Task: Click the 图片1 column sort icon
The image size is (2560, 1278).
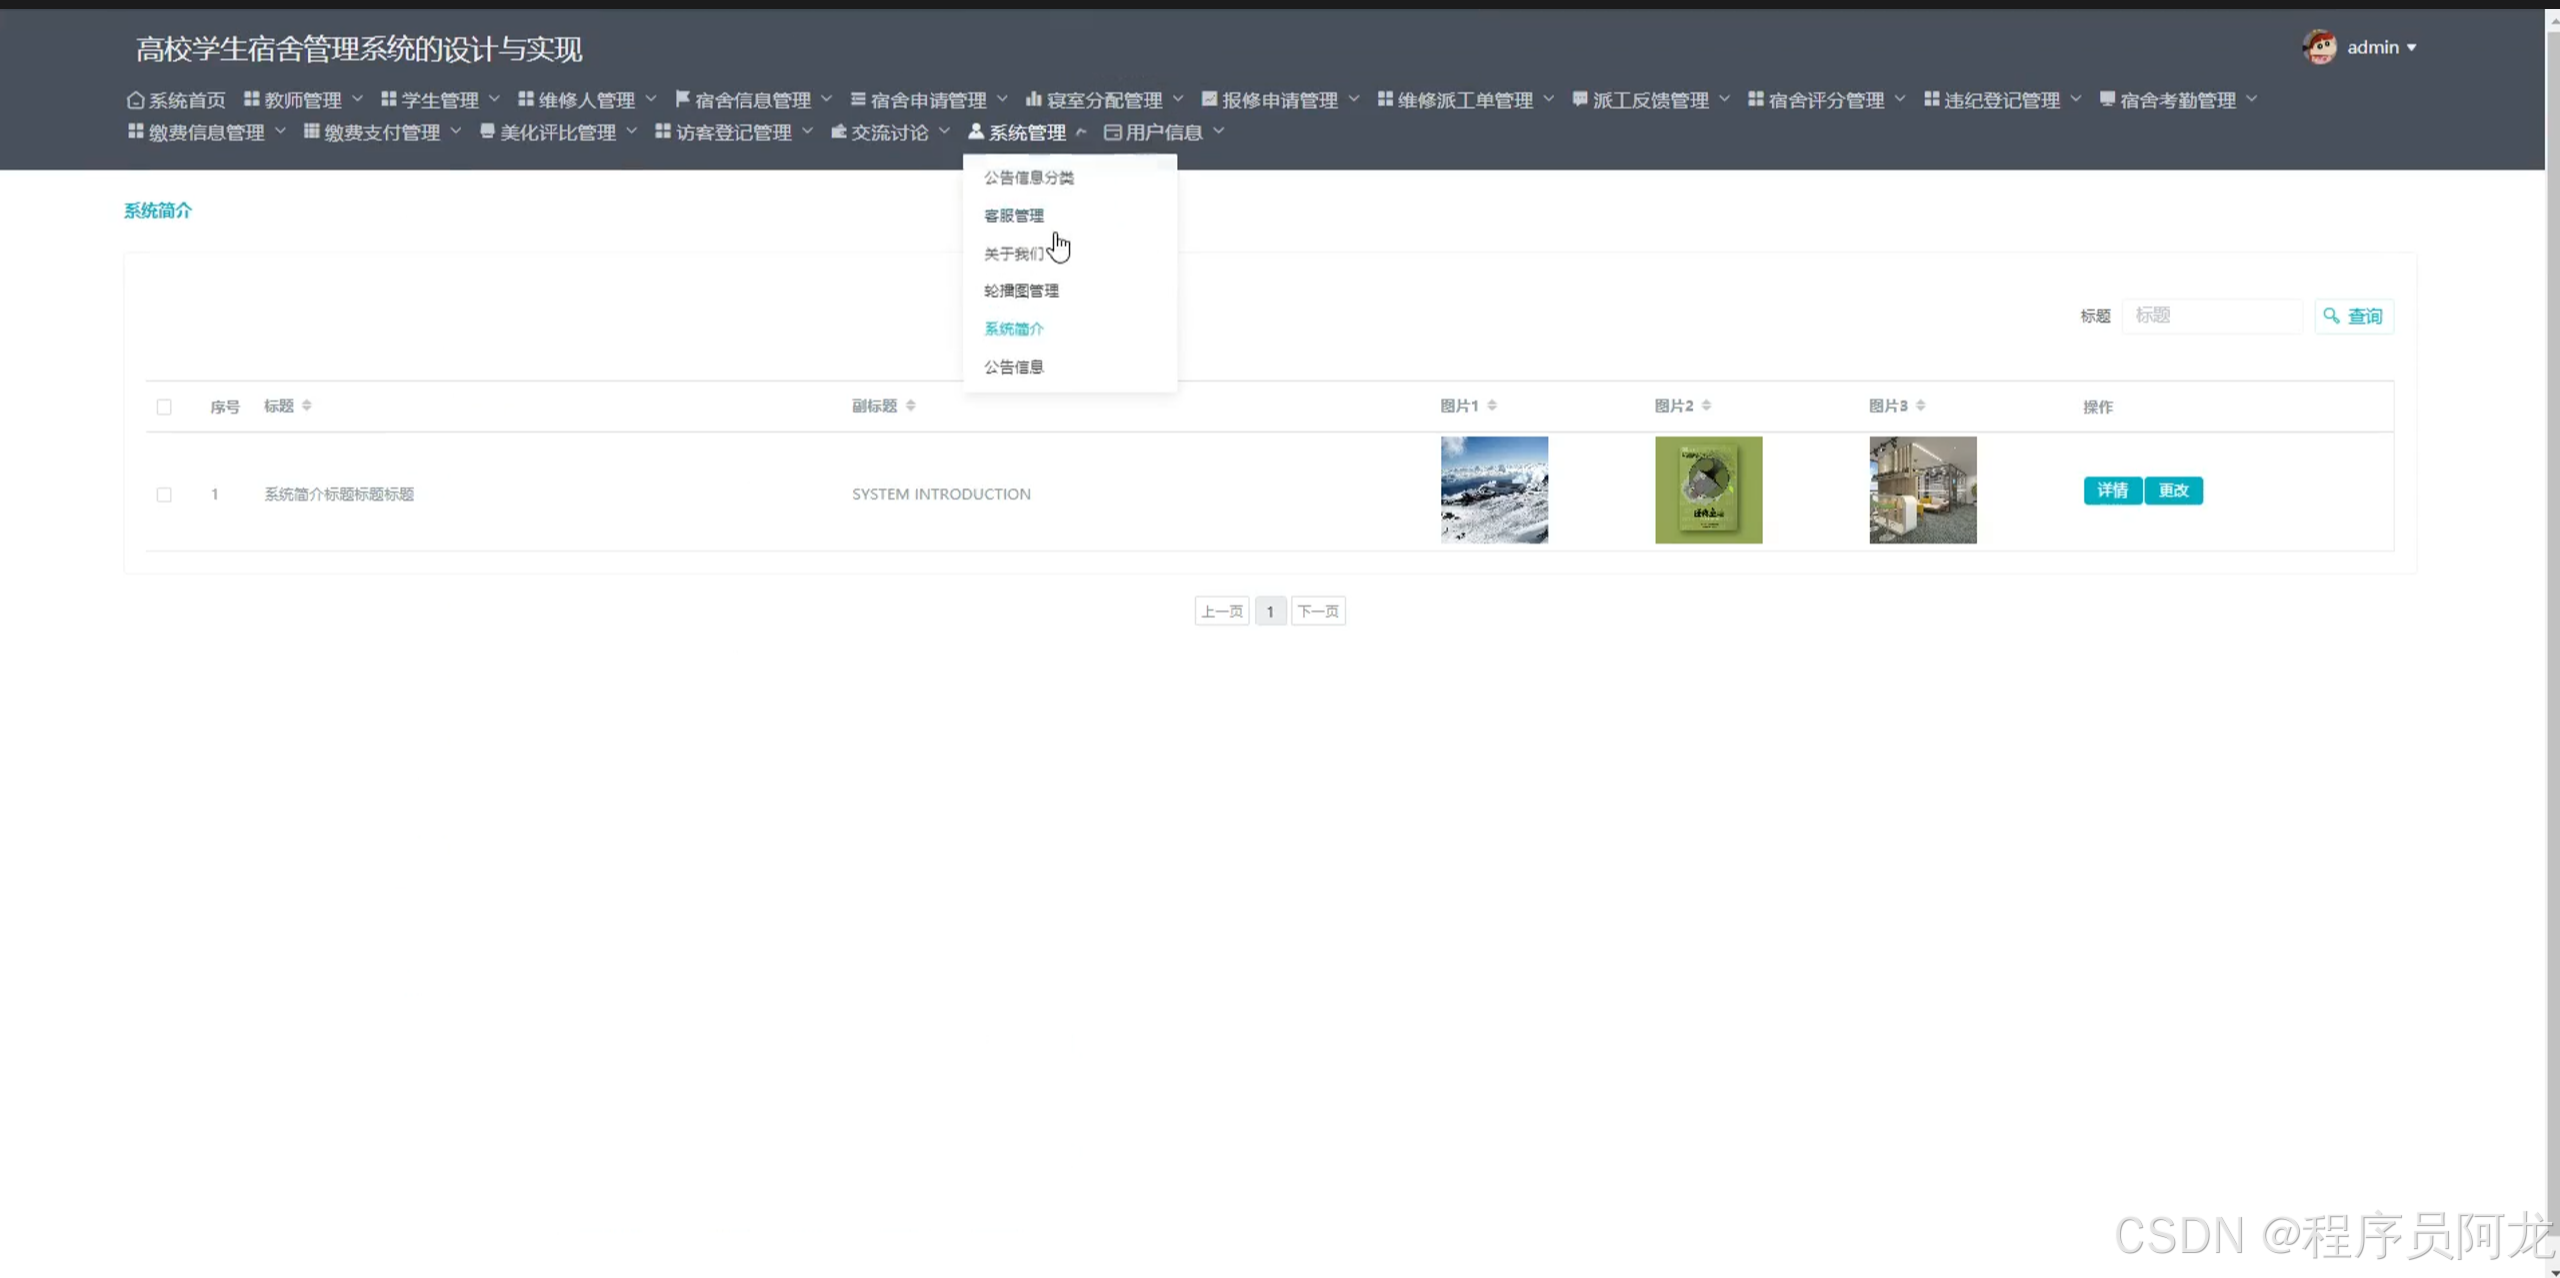Action: tap(1492, 405)
